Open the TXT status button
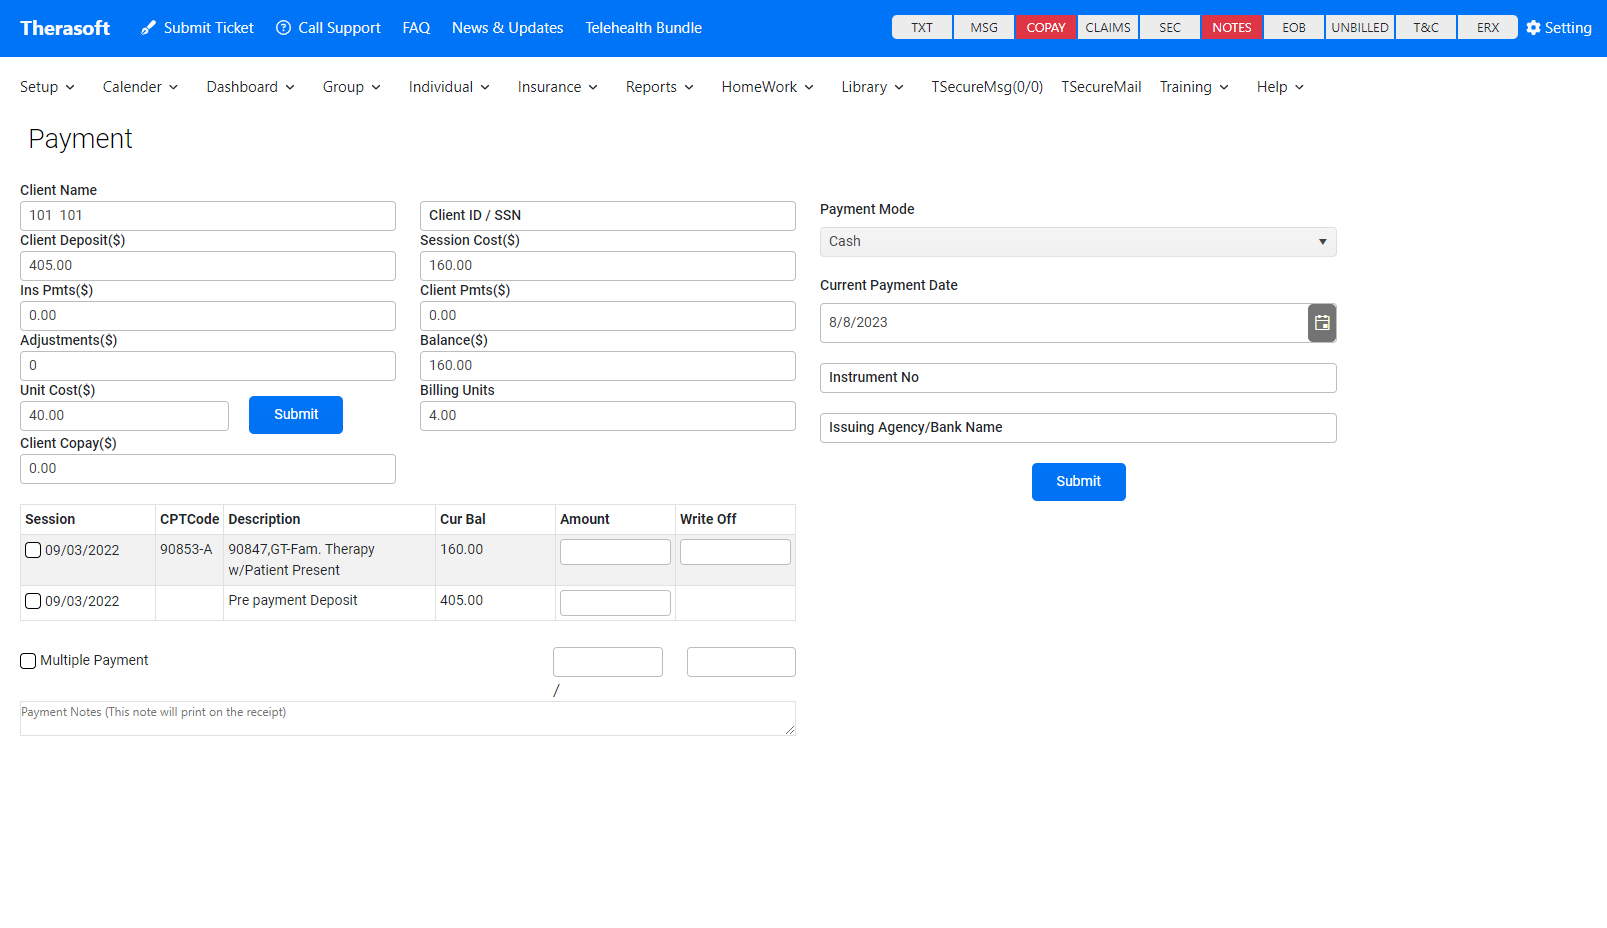1607x928 pixels. (922, 28)
